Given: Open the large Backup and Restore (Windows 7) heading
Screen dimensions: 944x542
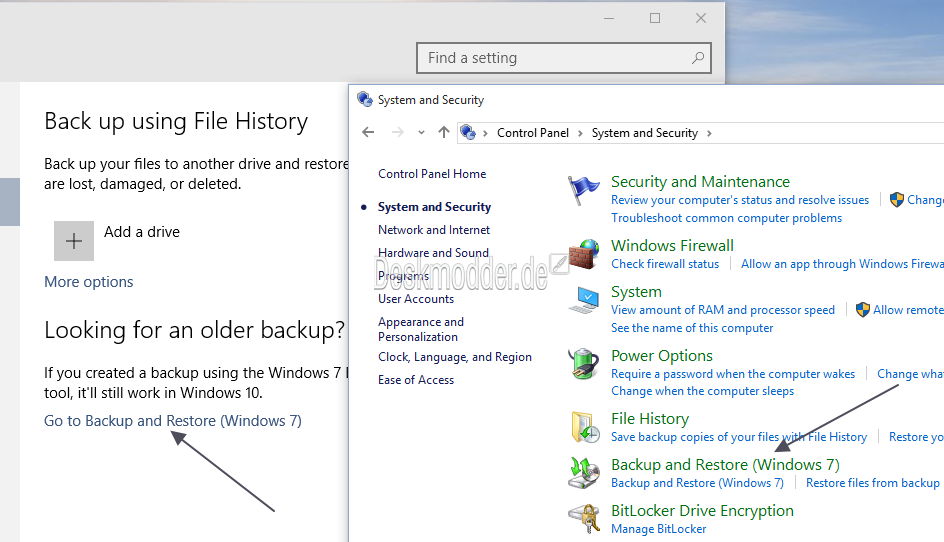Looking at the screenshot, I should coord(725,464).
